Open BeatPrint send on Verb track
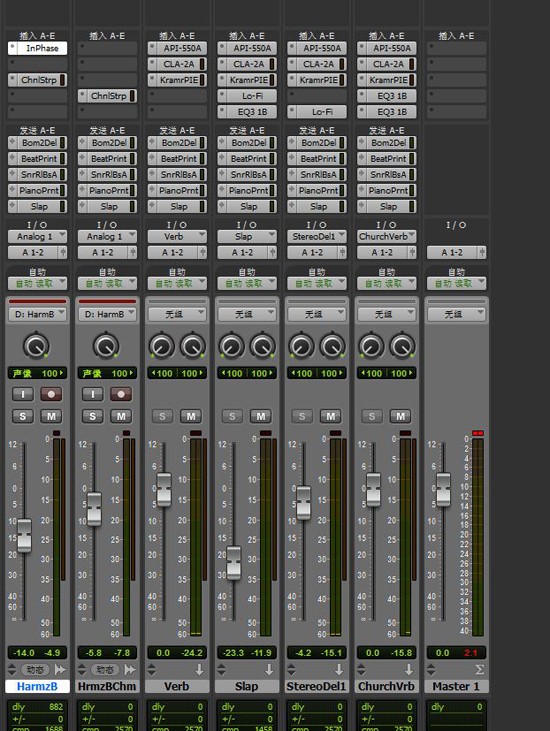 point(179,159)
